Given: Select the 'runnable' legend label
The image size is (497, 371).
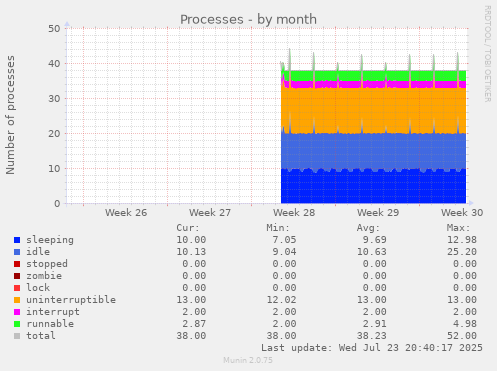Looking at the screenshot, I should coord(50,324).
